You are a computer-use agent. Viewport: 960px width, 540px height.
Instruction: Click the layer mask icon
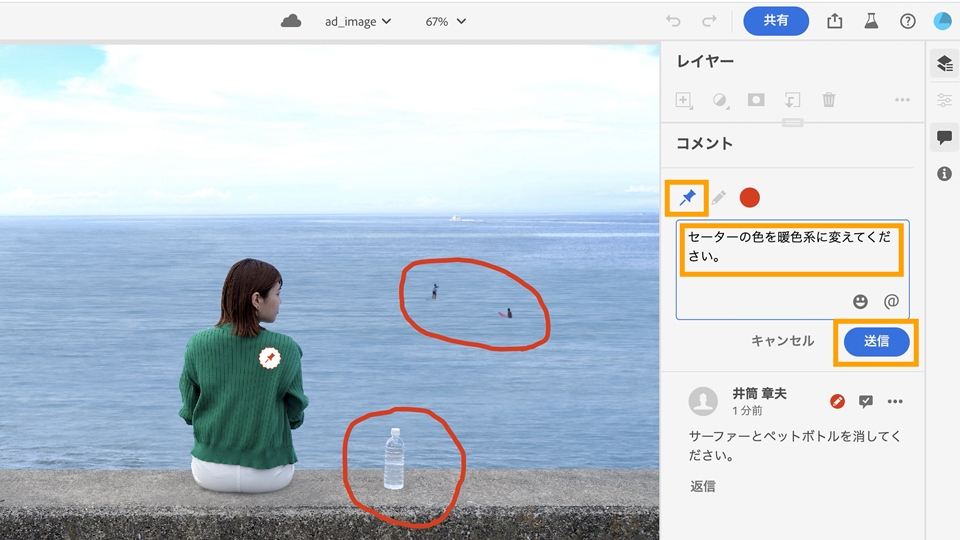tap(756, 99)
